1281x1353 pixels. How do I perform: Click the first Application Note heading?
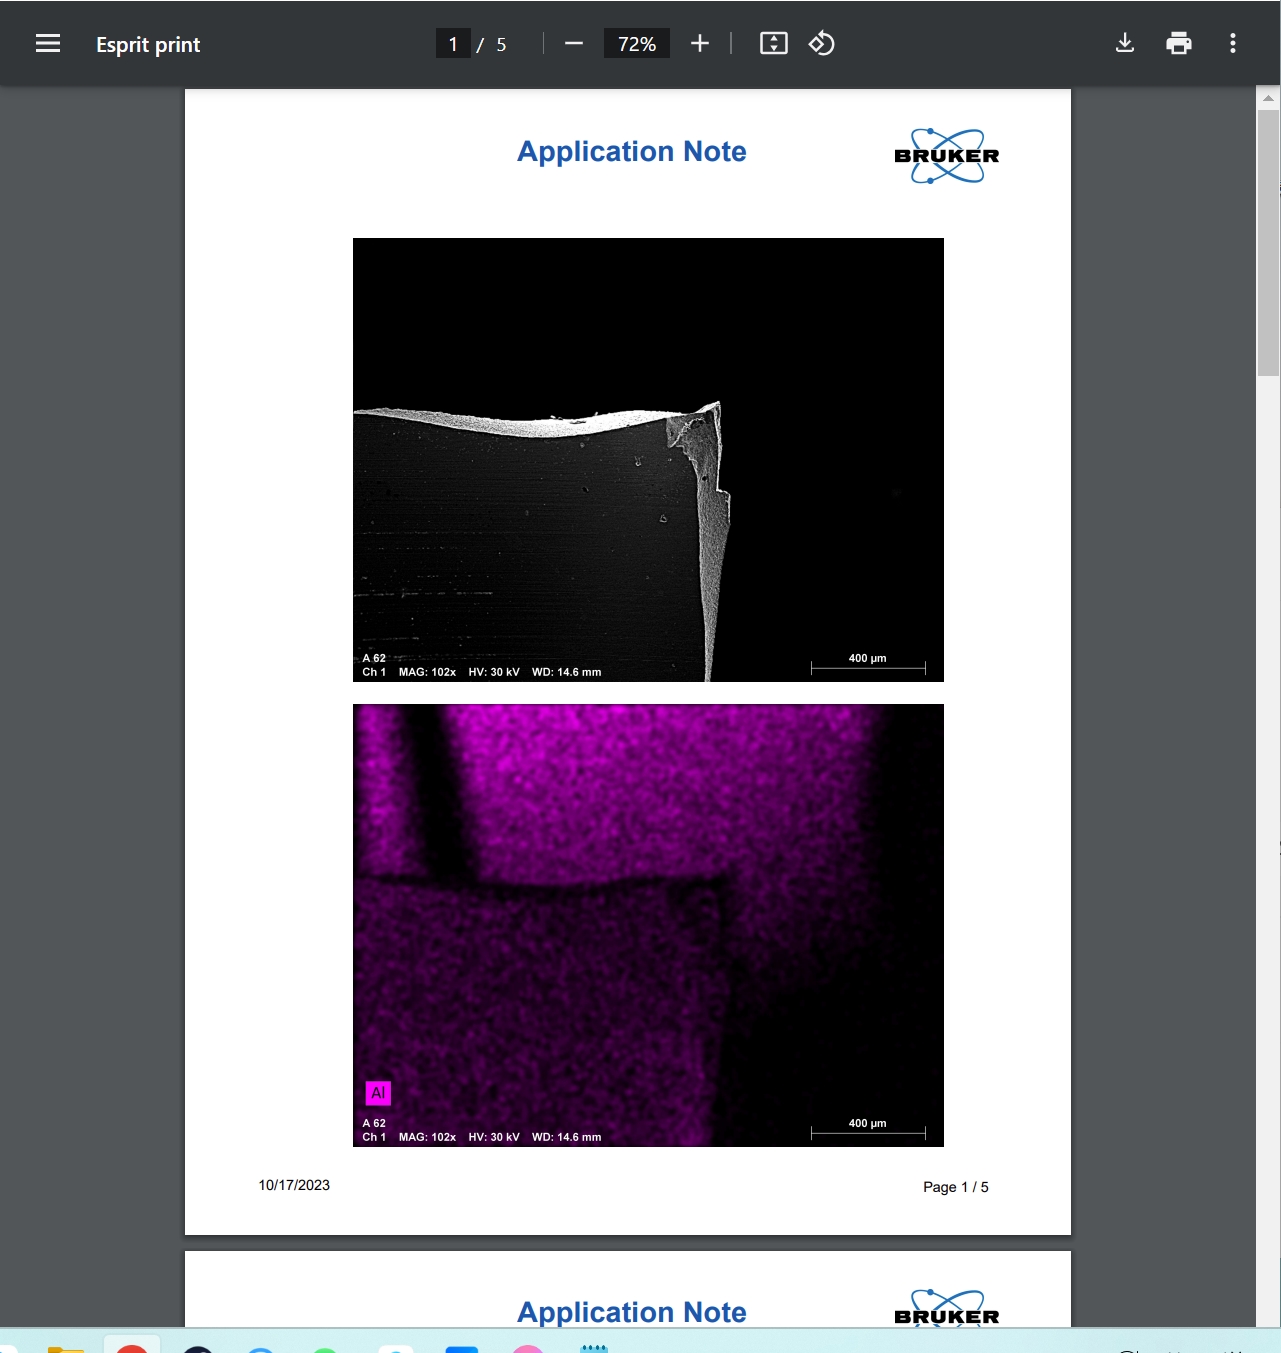(632, 151)
